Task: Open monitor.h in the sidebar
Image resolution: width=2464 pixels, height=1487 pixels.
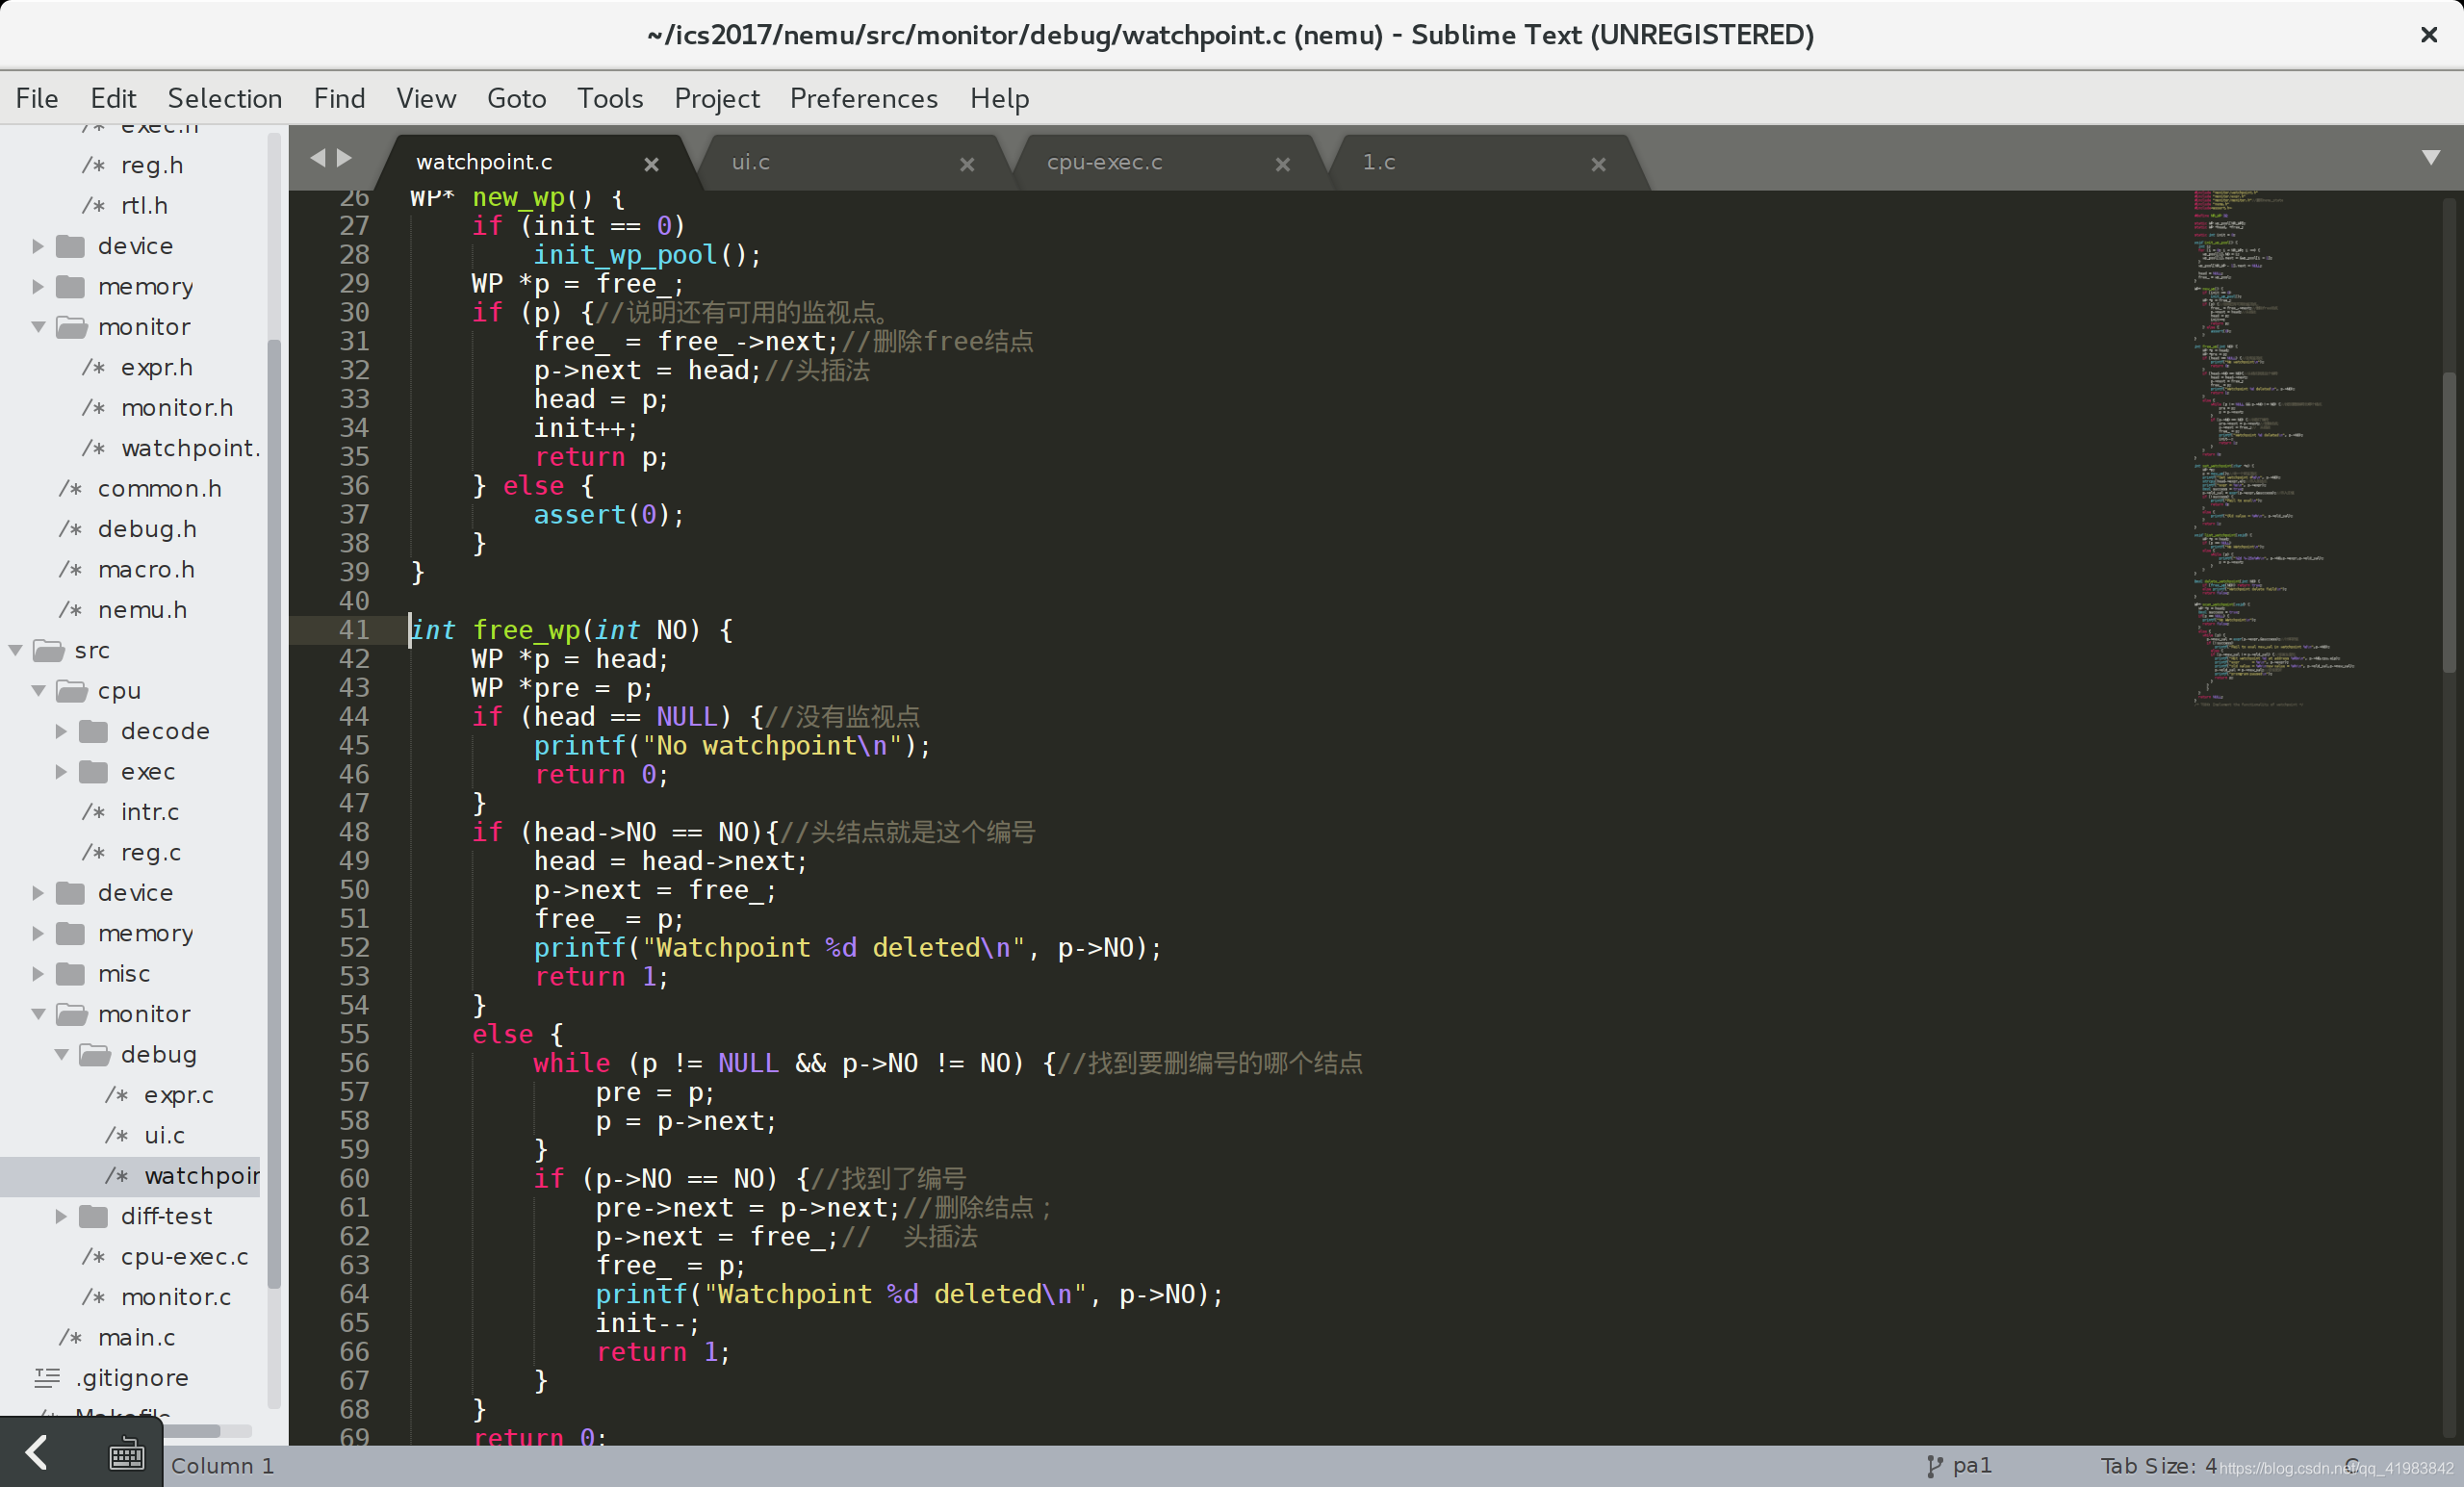Action: (x=177, y=408)
